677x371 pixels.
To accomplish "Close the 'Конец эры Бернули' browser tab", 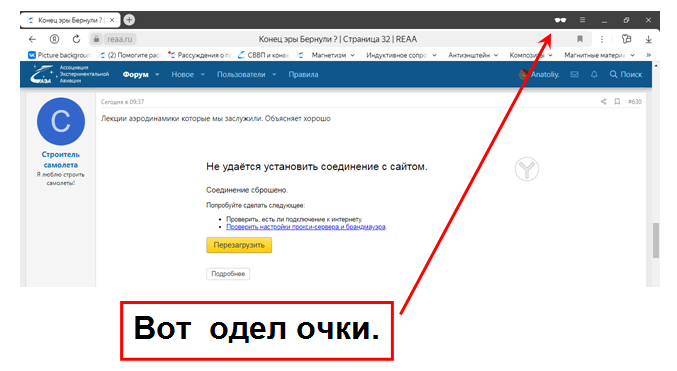I will [112, 20].
